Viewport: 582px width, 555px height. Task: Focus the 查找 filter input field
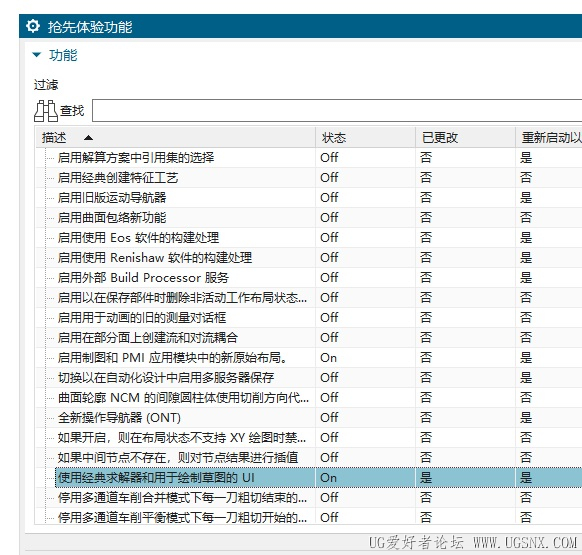point(337,111)
